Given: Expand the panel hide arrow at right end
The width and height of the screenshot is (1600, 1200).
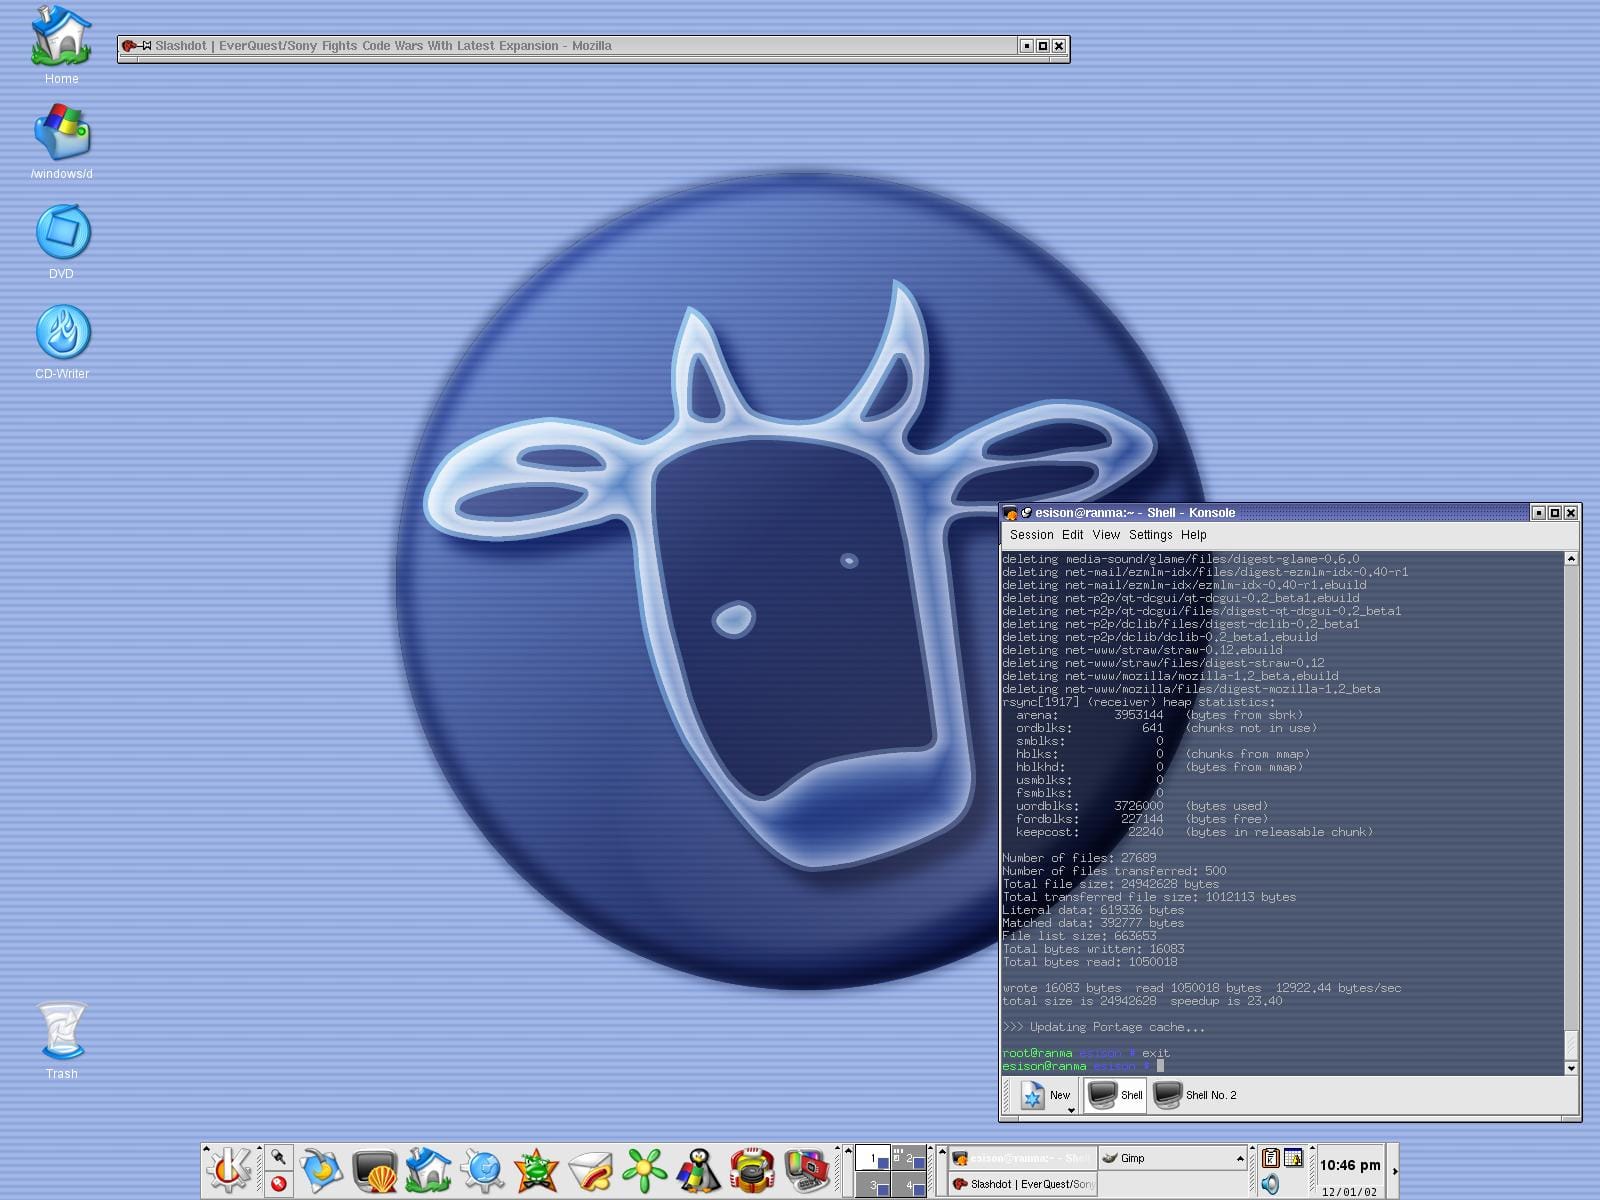Looking at the screenshot, I should point(1394,1171).
